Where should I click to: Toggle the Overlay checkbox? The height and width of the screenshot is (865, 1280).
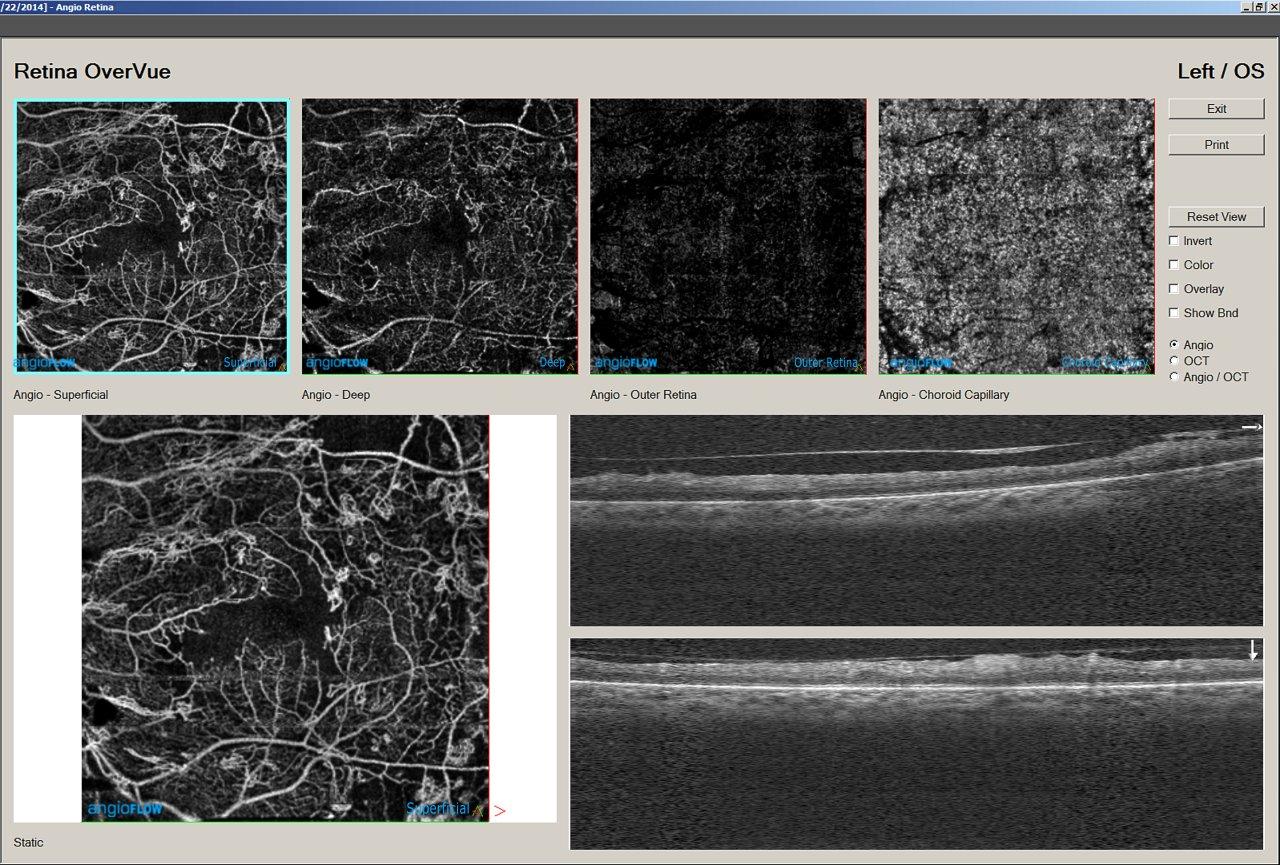tap(1174, 289)
